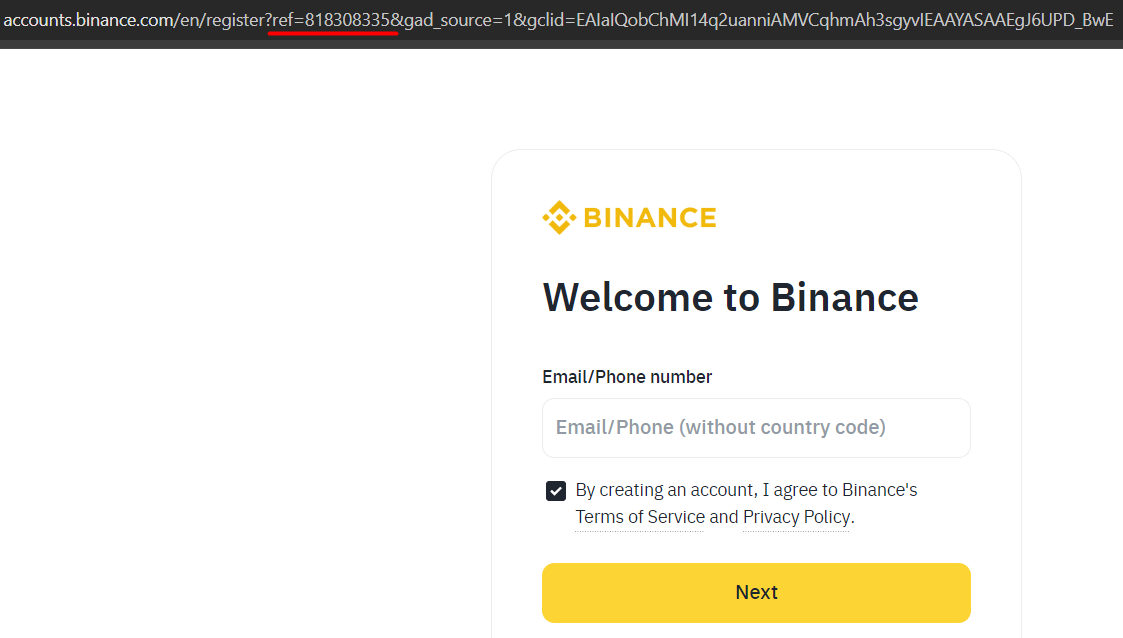Viewport: 1123px width, 638px height.
Task: Click the 'By creating an account' text
Action: (665, 490)
